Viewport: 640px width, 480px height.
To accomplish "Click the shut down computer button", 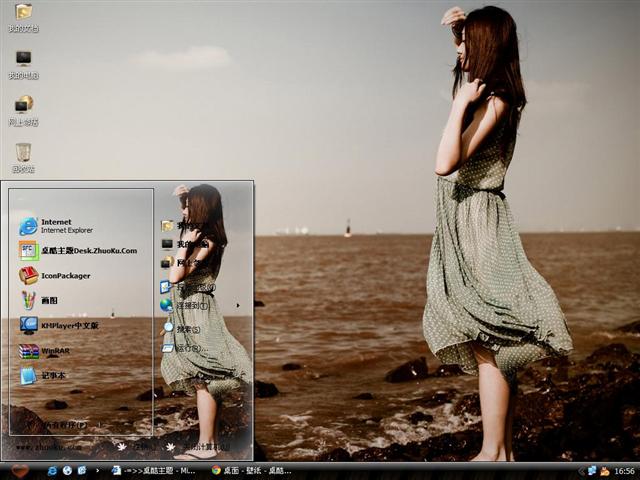I will [199, 446].
